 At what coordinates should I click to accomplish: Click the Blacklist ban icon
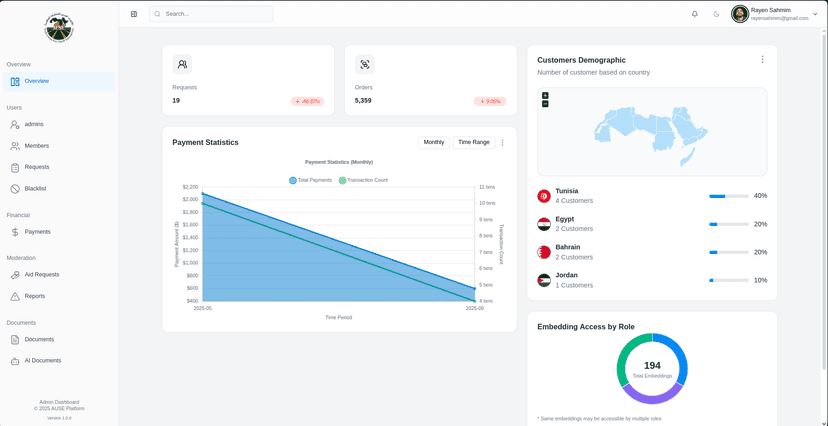pos(15,189)
